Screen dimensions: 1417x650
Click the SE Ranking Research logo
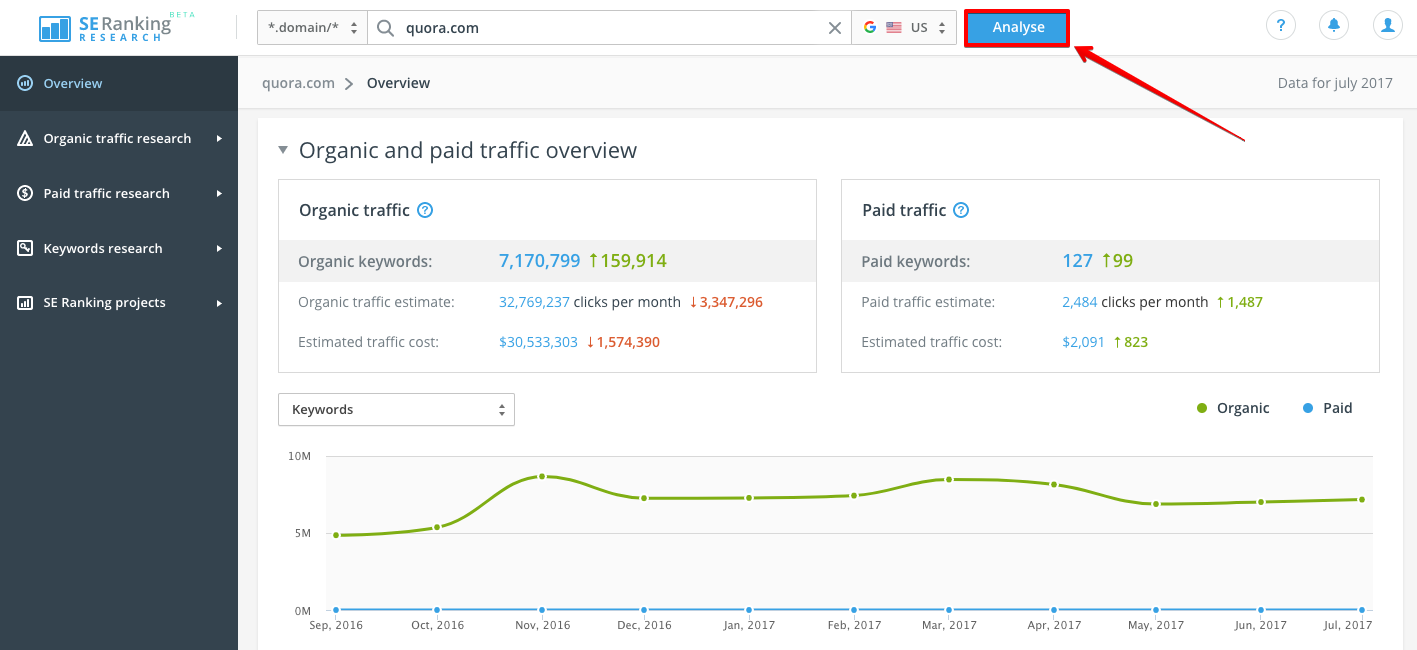click(105, 27)
